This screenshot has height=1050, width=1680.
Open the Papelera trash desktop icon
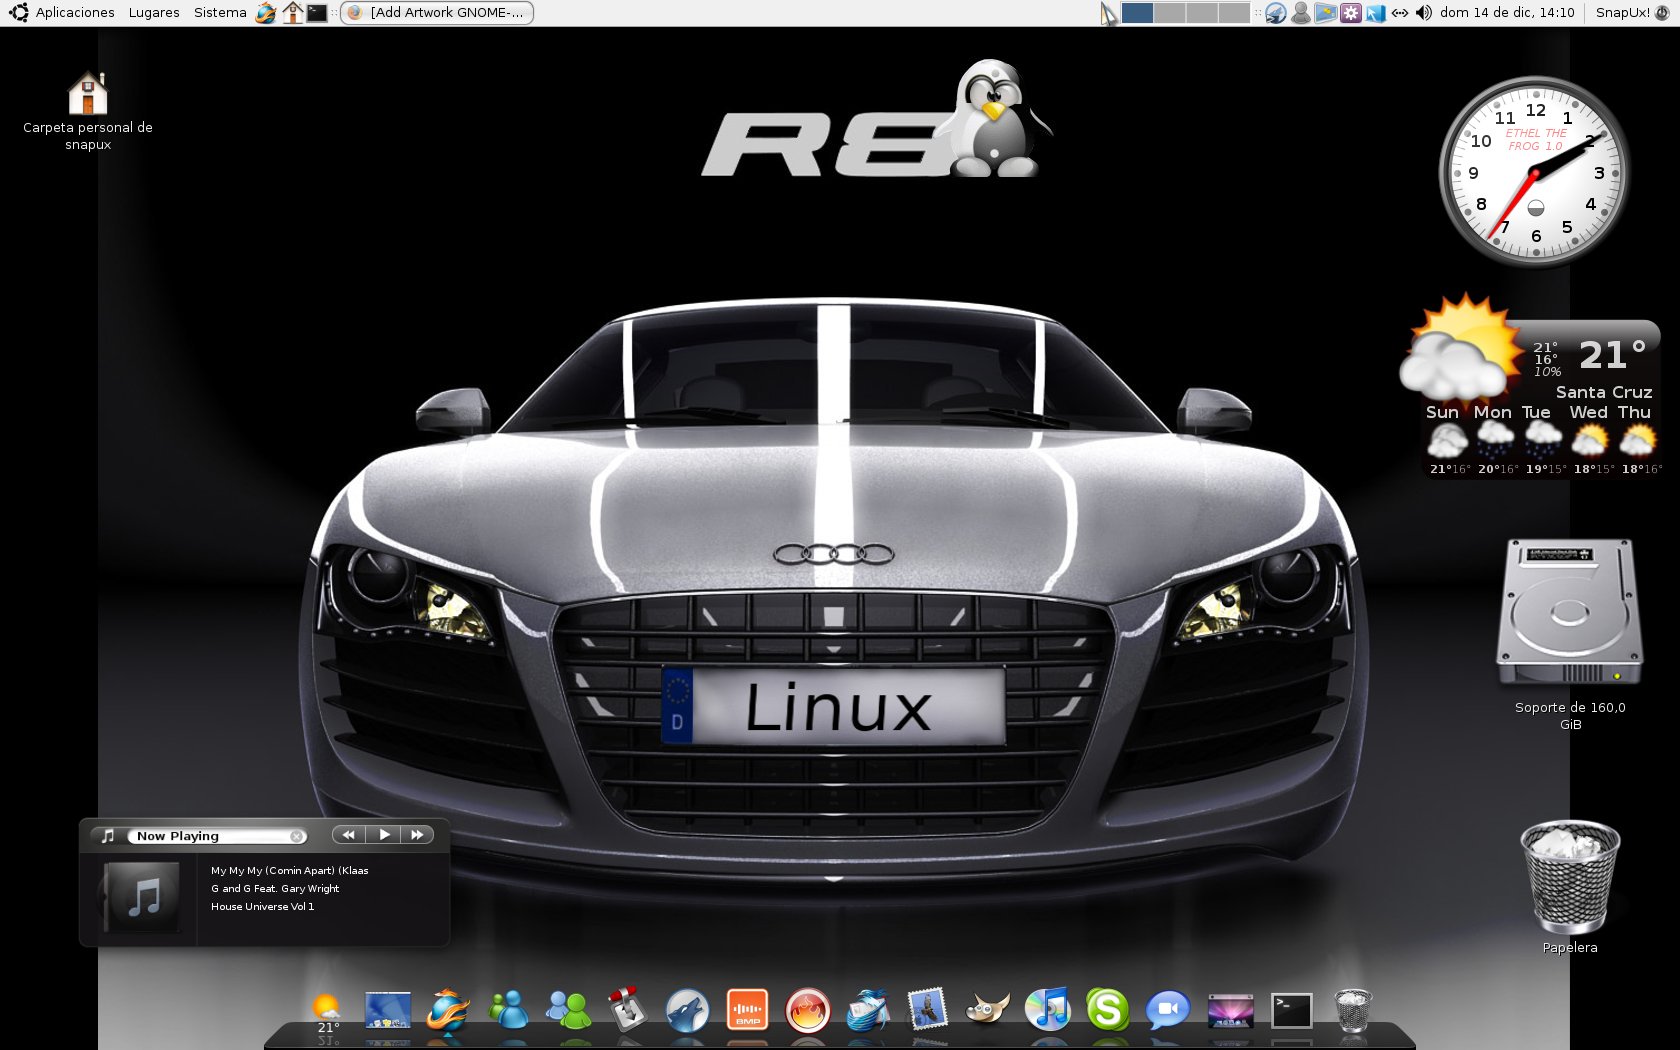pos(1570,887)
